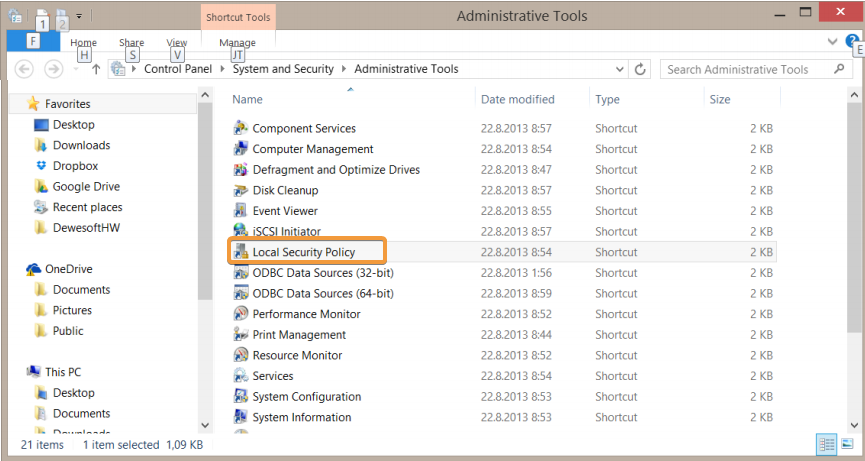The image size is (865, 461).
Task: Open the File tab
Action: (x=33, y=41)
